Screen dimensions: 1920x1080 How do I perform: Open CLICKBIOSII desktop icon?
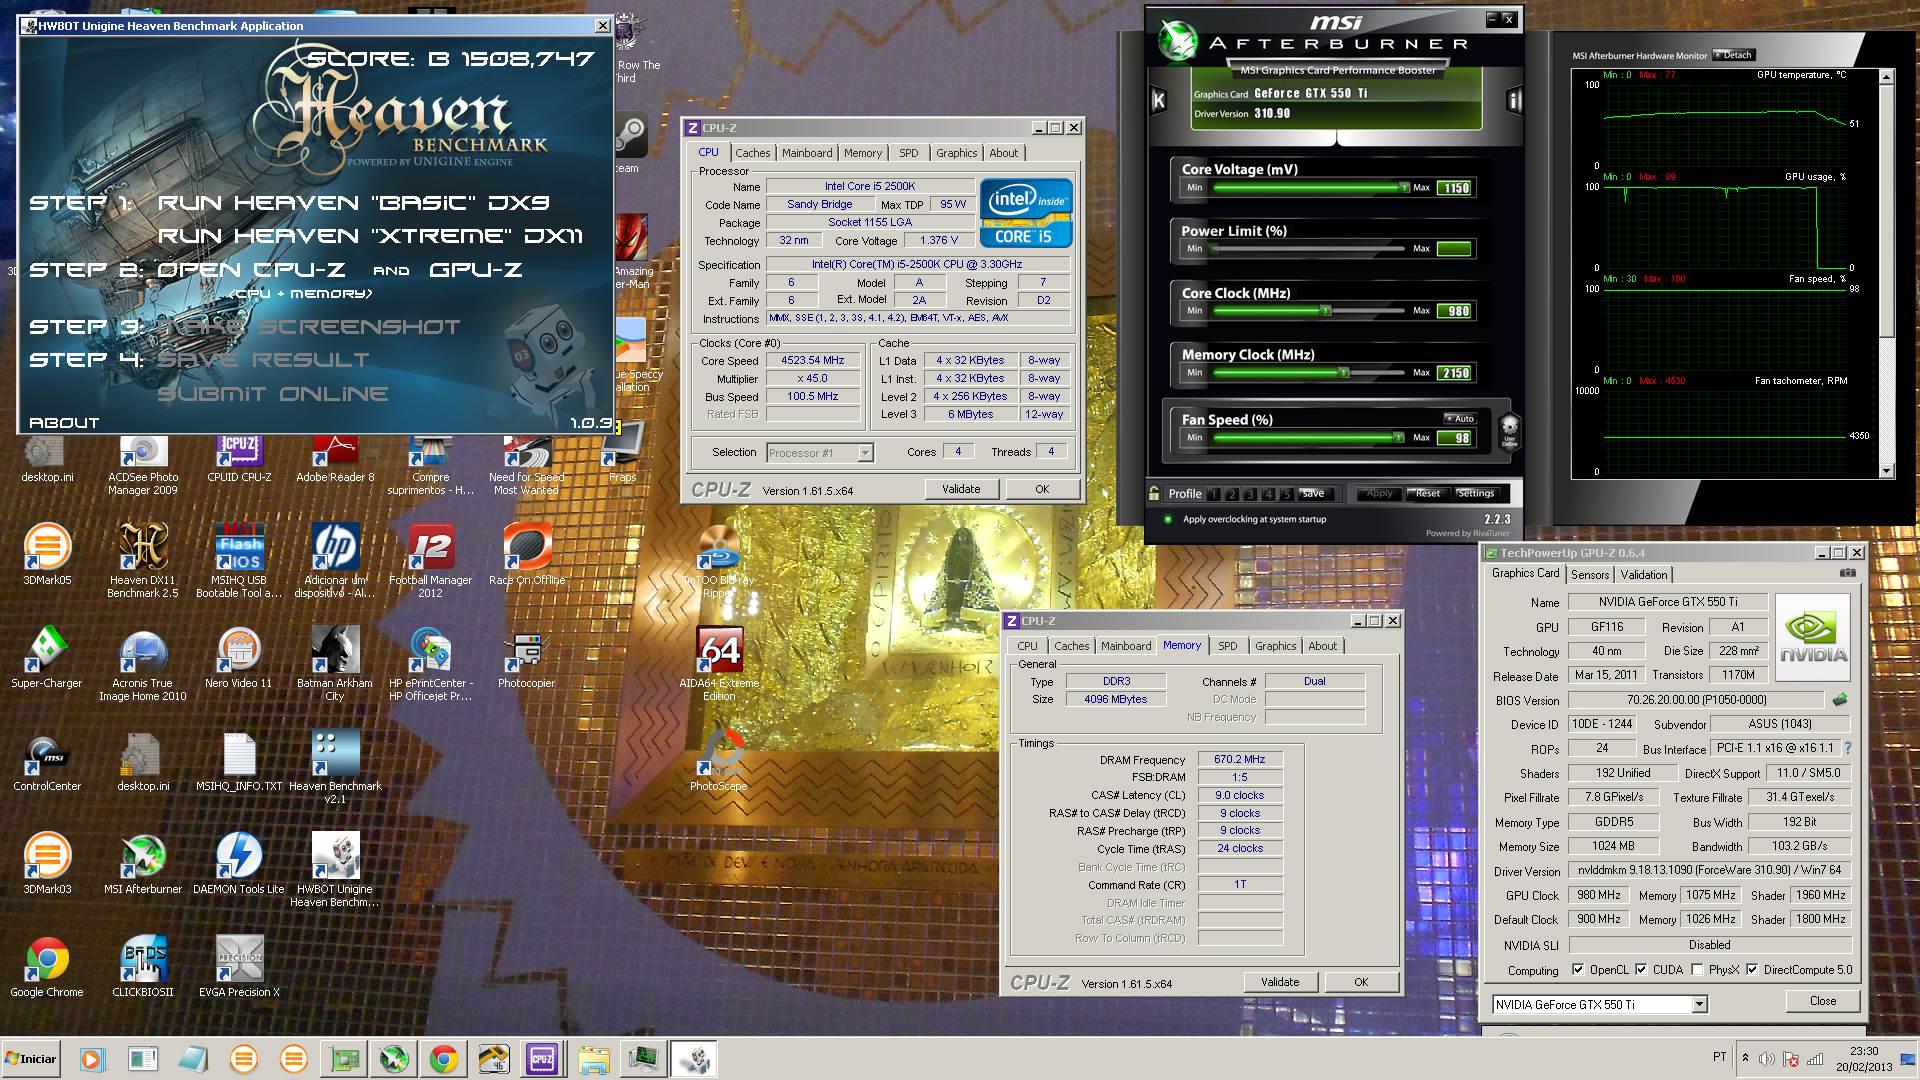[143, 965]
